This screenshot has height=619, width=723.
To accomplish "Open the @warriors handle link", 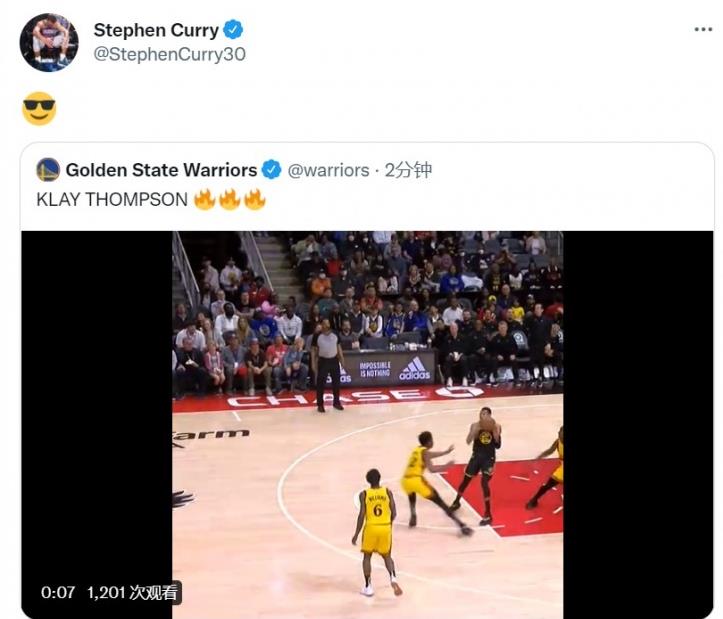I will (328, 170).
